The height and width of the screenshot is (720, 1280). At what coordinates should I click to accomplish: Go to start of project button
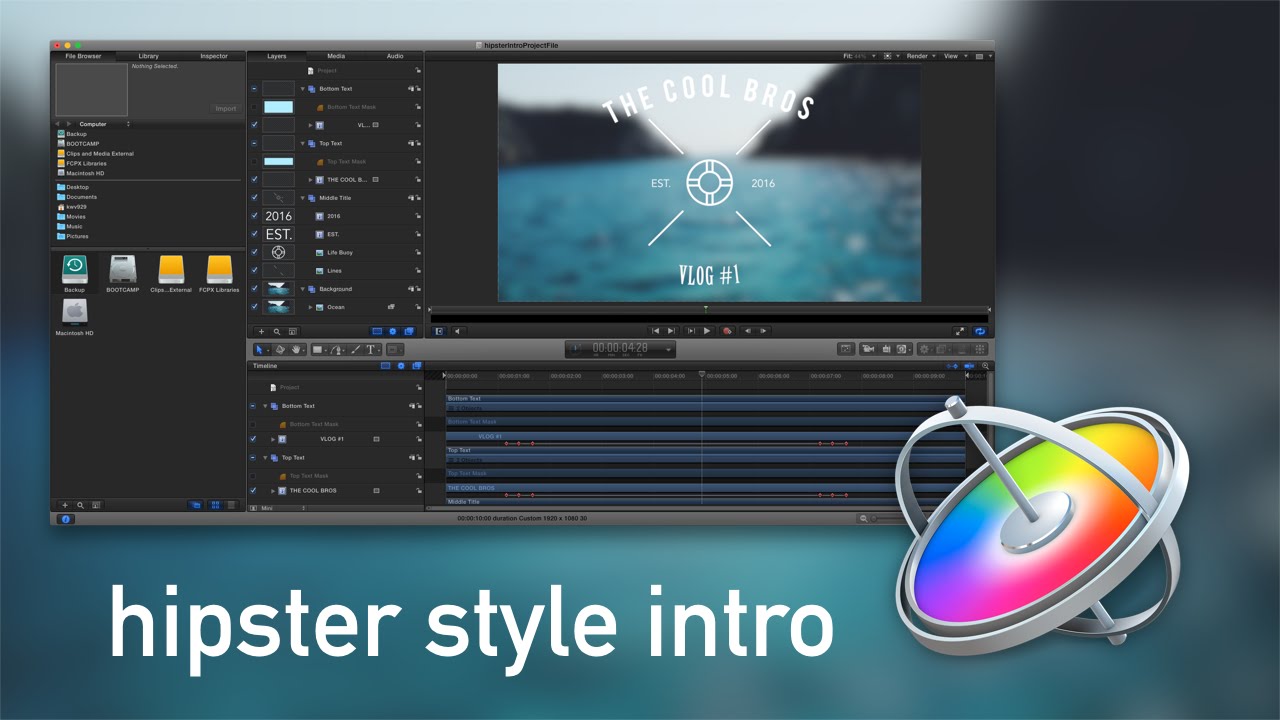click(656, 330)
